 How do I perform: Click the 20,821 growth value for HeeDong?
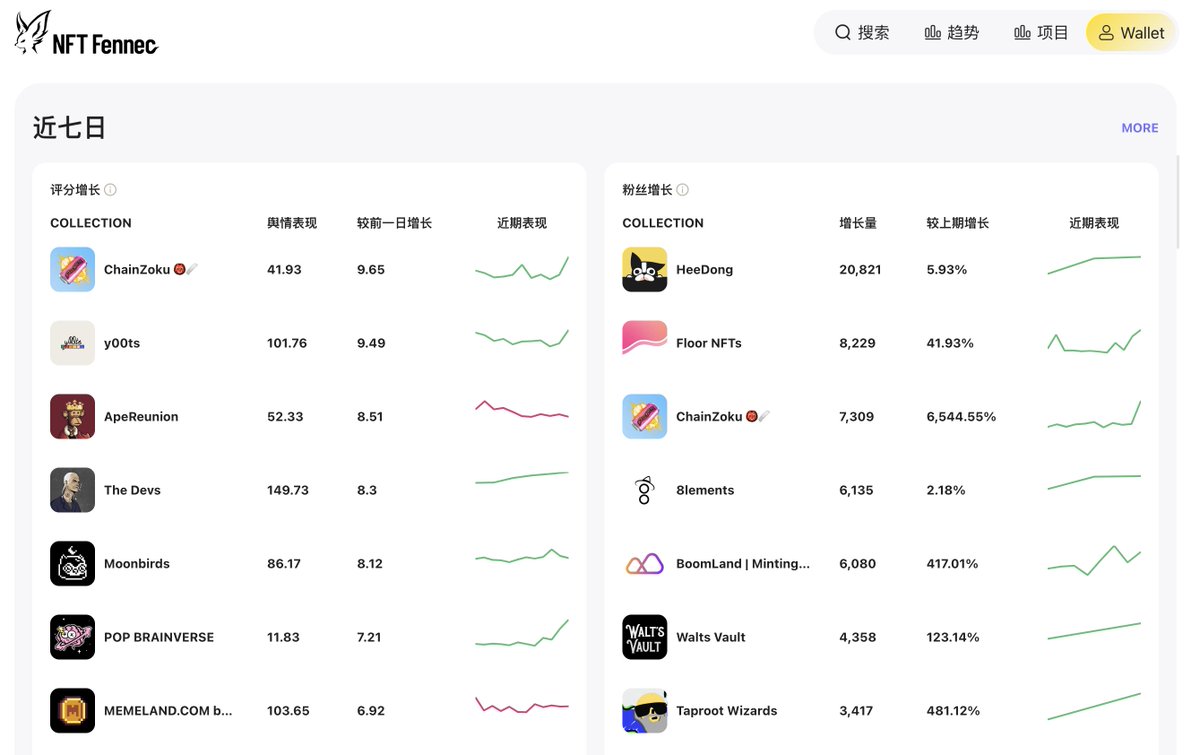tap(860, 270)
